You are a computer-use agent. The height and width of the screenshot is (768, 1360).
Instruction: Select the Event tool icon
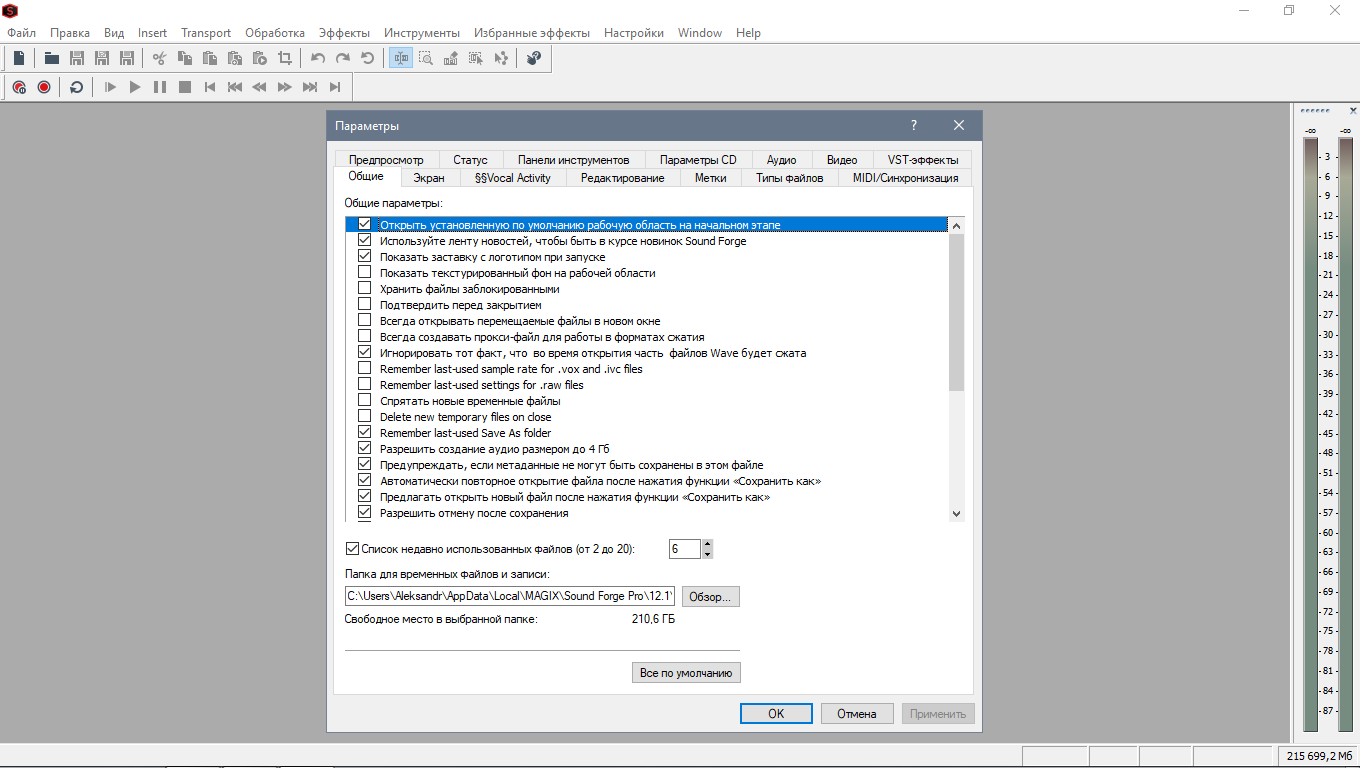(476, 58)
